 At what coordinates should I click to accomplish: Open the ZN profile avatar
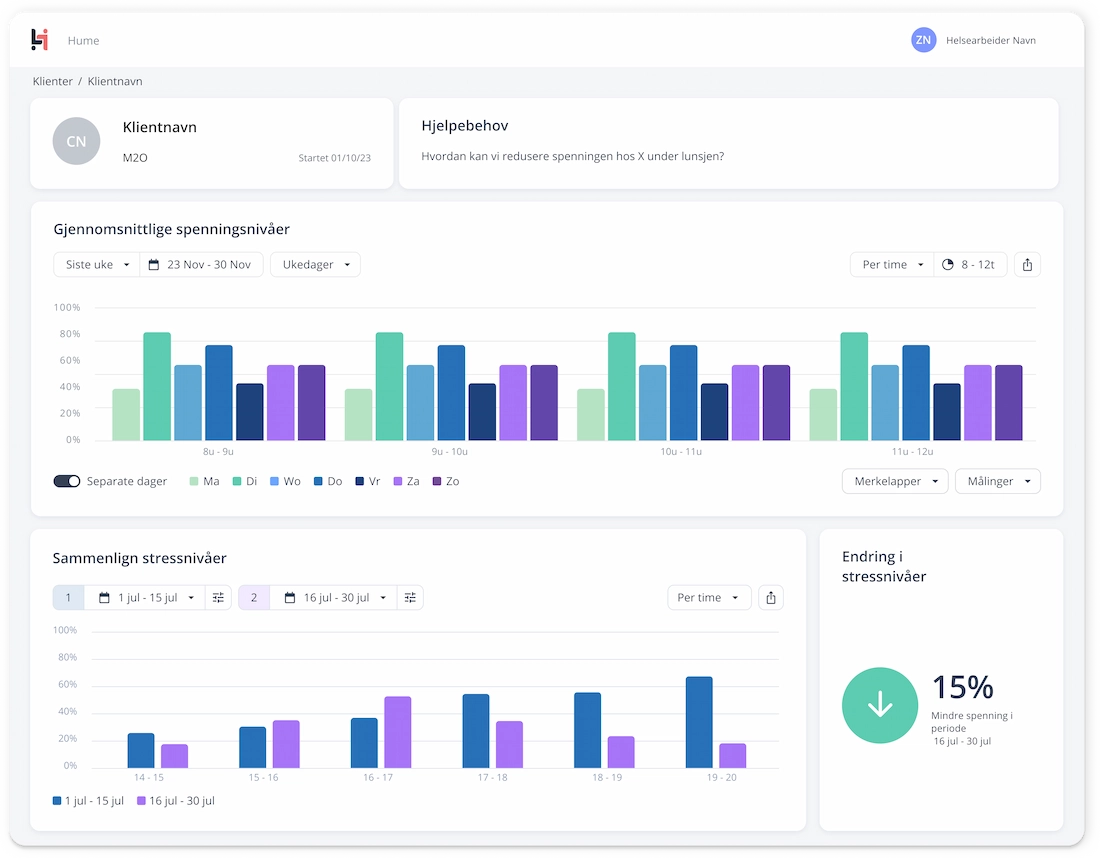click(x=923, y=40)
